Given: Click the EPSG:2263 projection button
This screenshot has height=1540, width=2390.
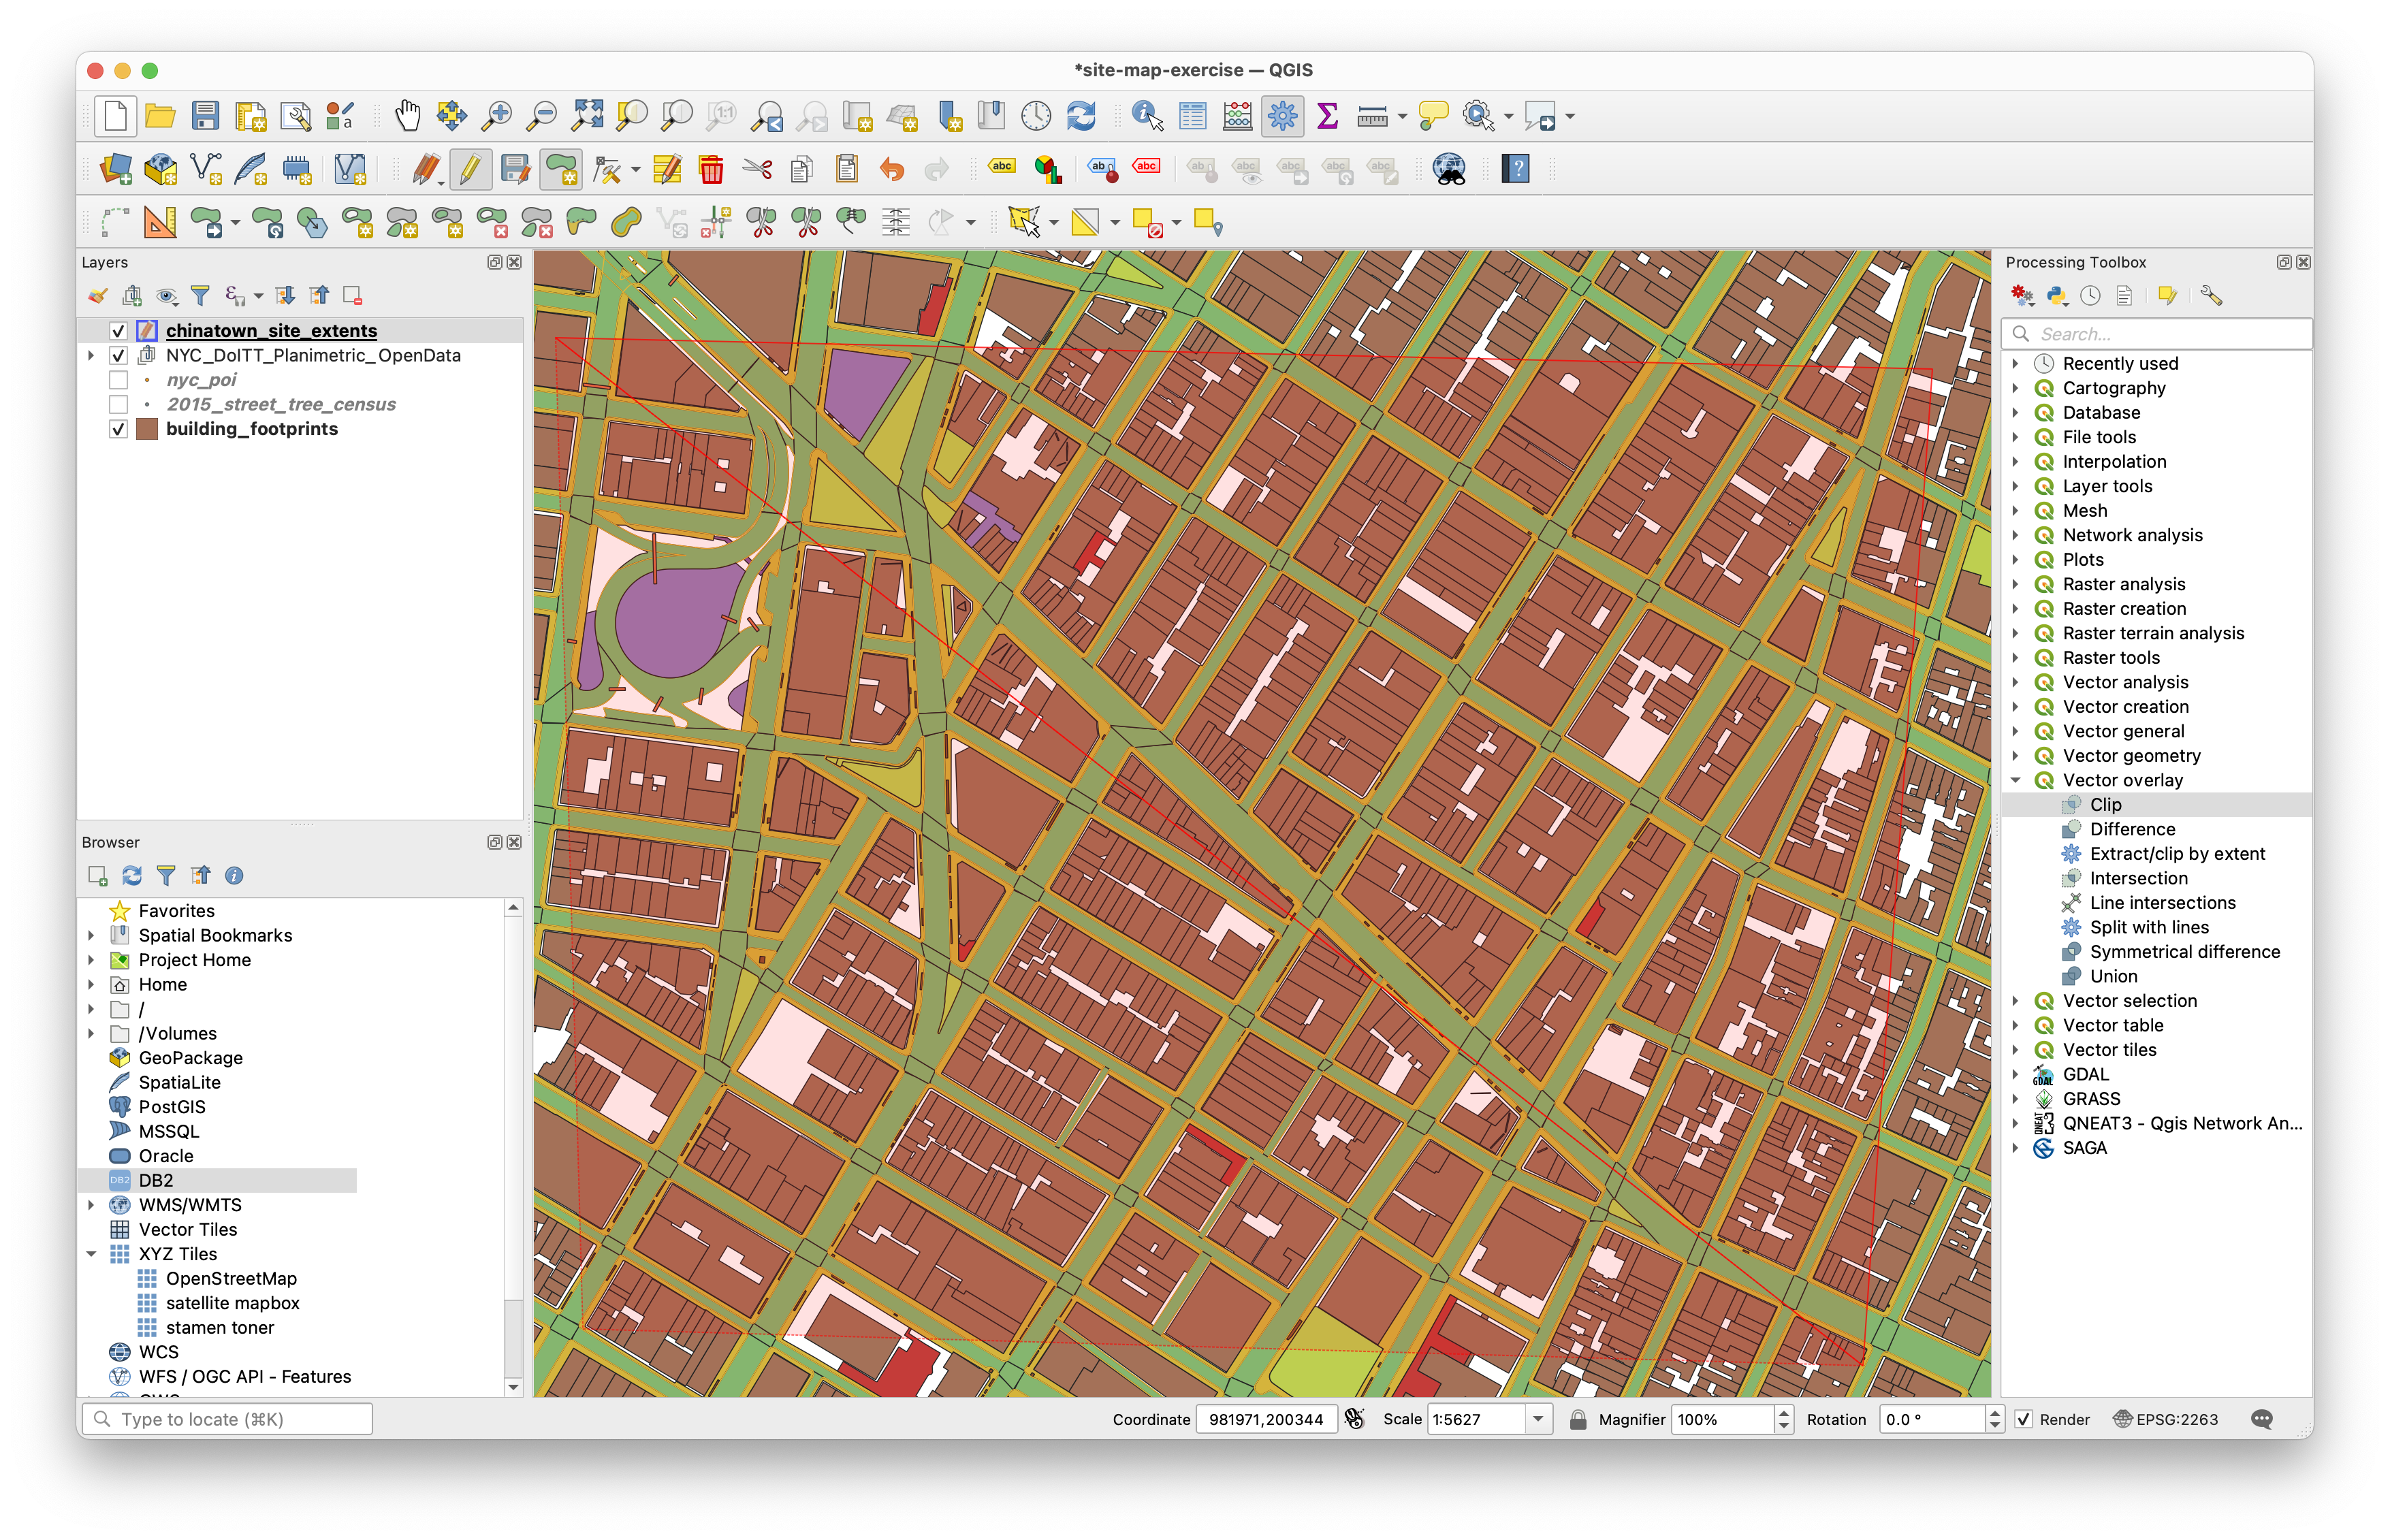Looking at the screenshot, I should point(2166,1419).
